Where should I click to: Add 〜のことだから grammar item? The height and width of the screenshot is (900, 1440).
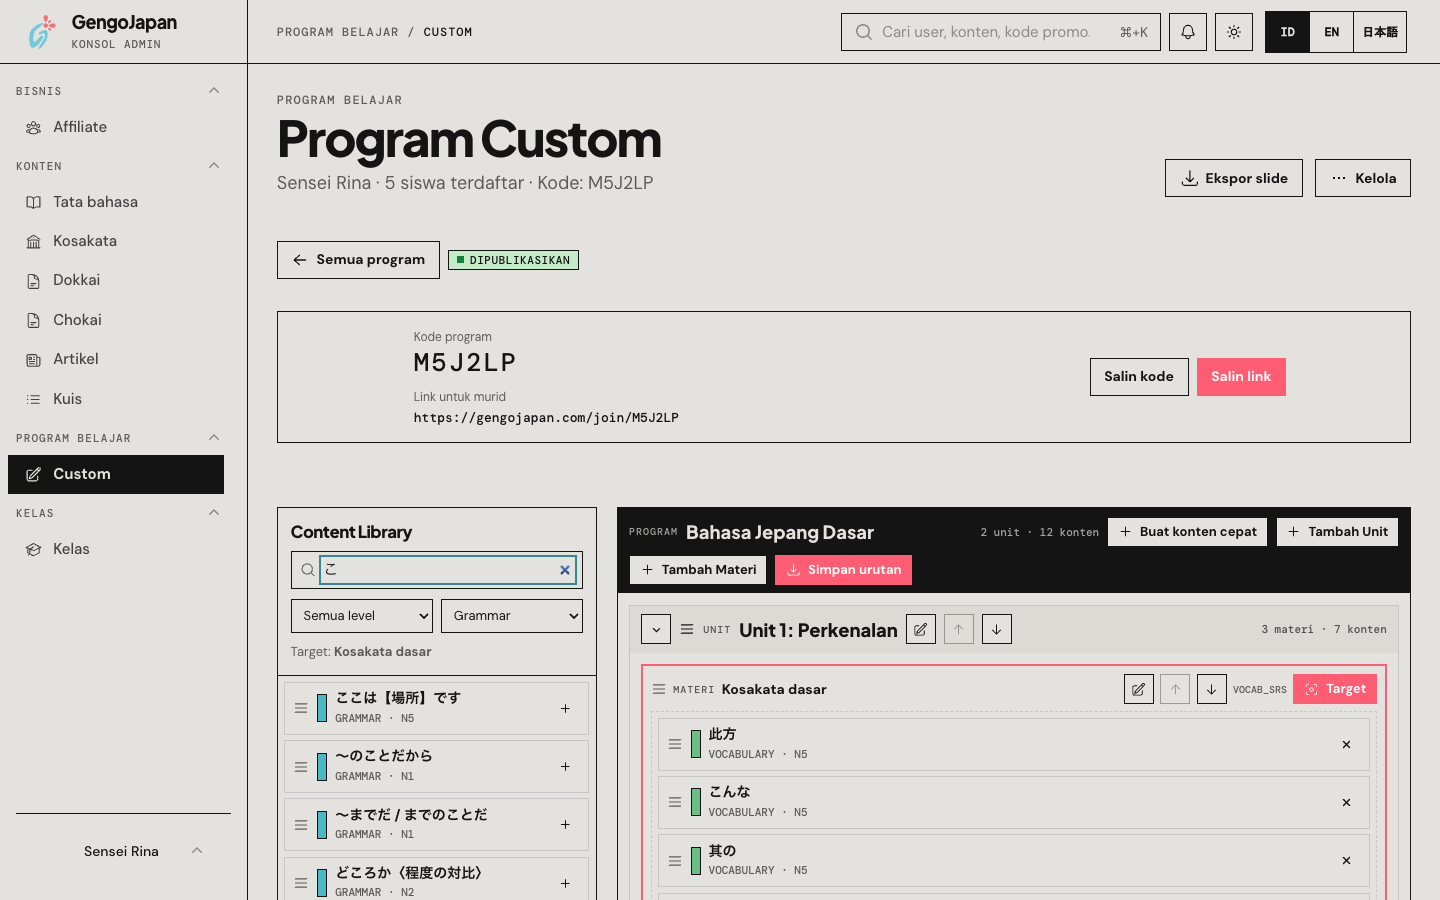[x=565, y=766]
